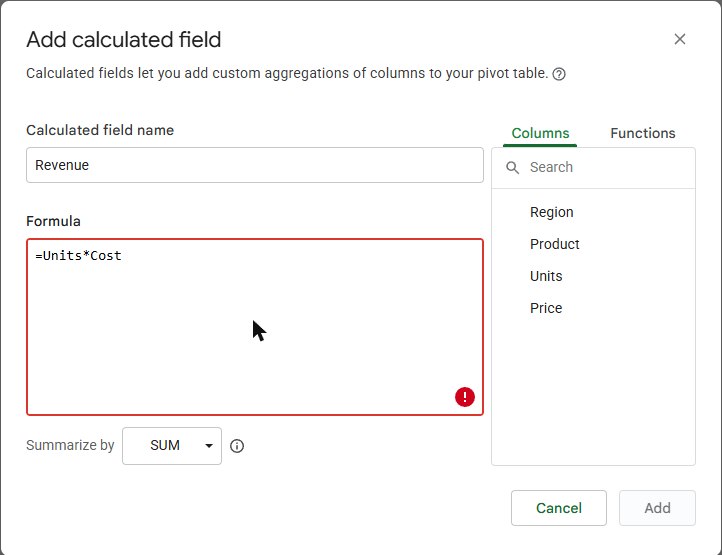The width and height of the screenshot is (722, 555).
Task: Click the red formula error icon
Action: pyautogui.click(x=465, y=397)
